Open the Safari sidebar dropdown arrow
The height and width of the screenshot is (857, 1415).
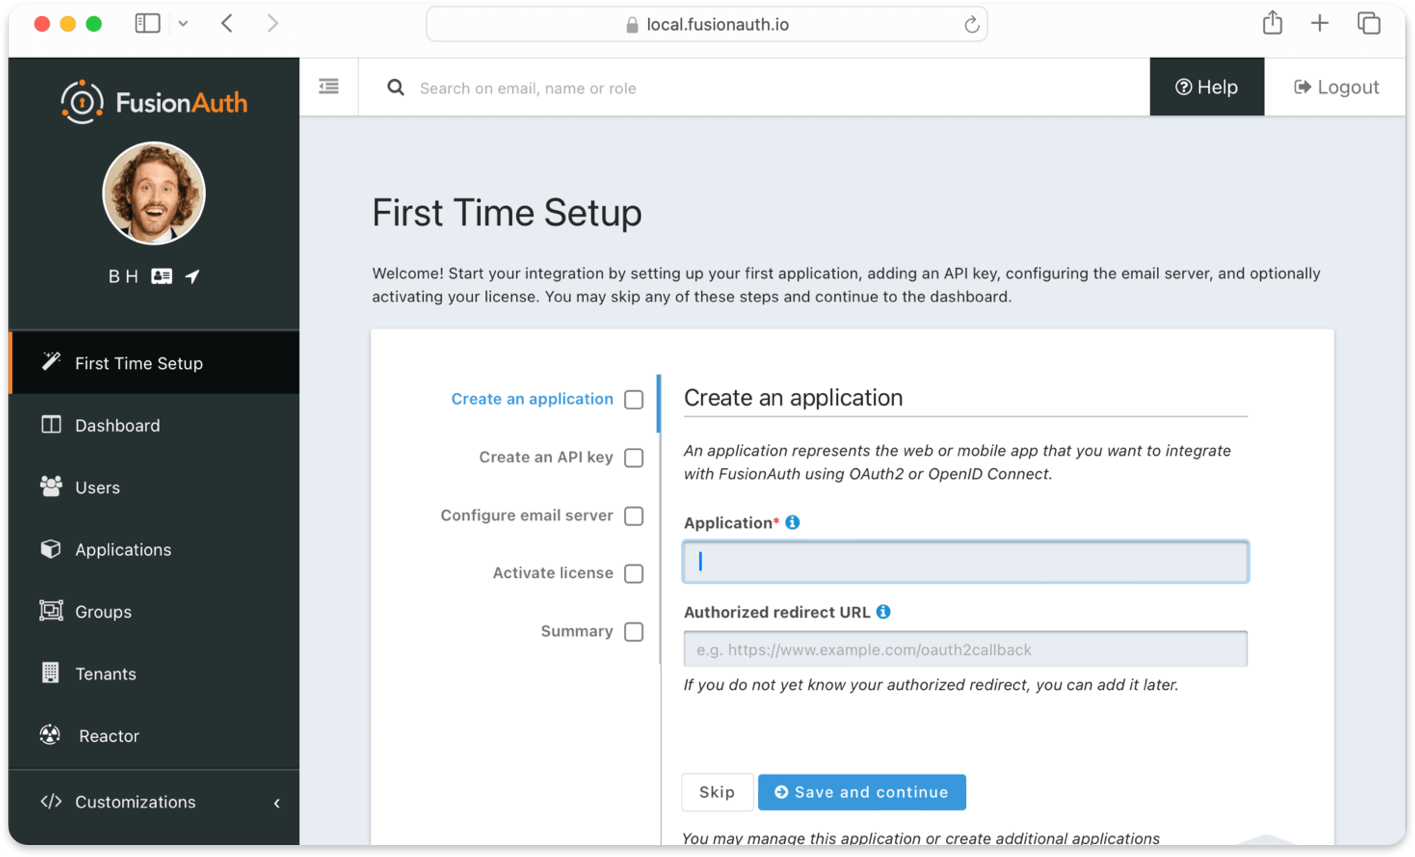pyautogui.click(x=183, y=24)
